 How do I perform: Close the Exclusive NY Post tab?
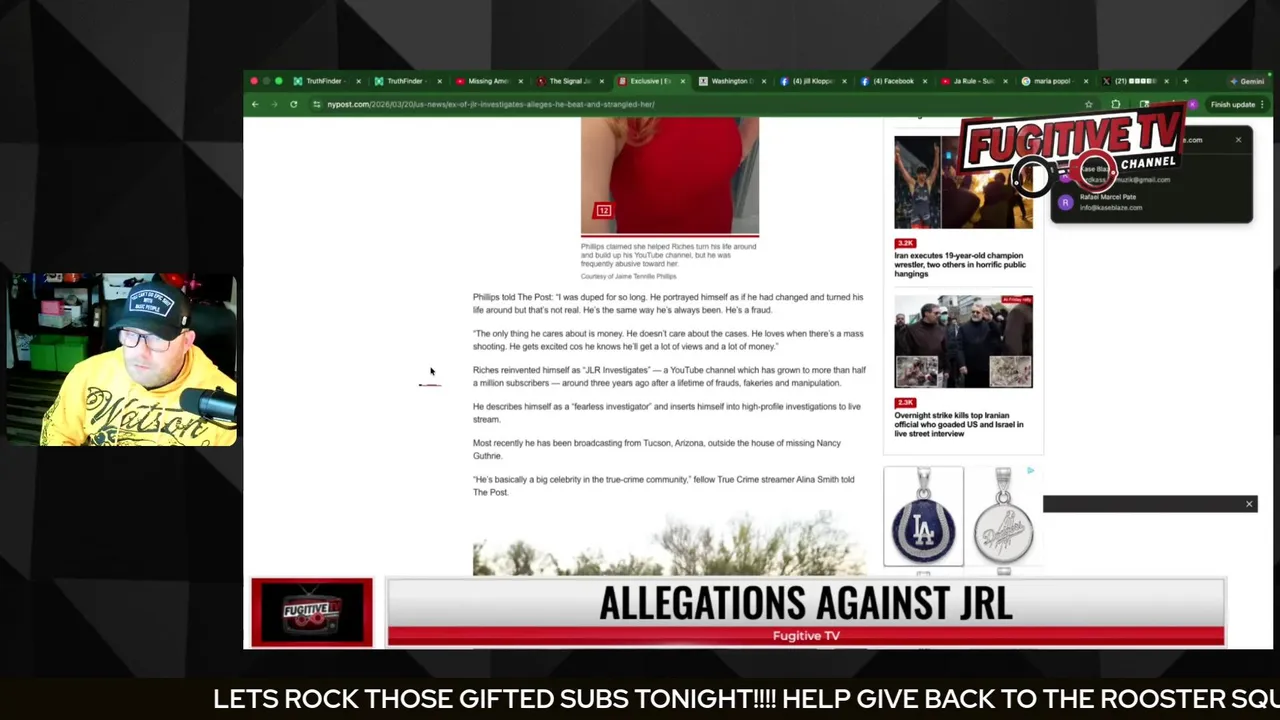(x=683, y=81)
